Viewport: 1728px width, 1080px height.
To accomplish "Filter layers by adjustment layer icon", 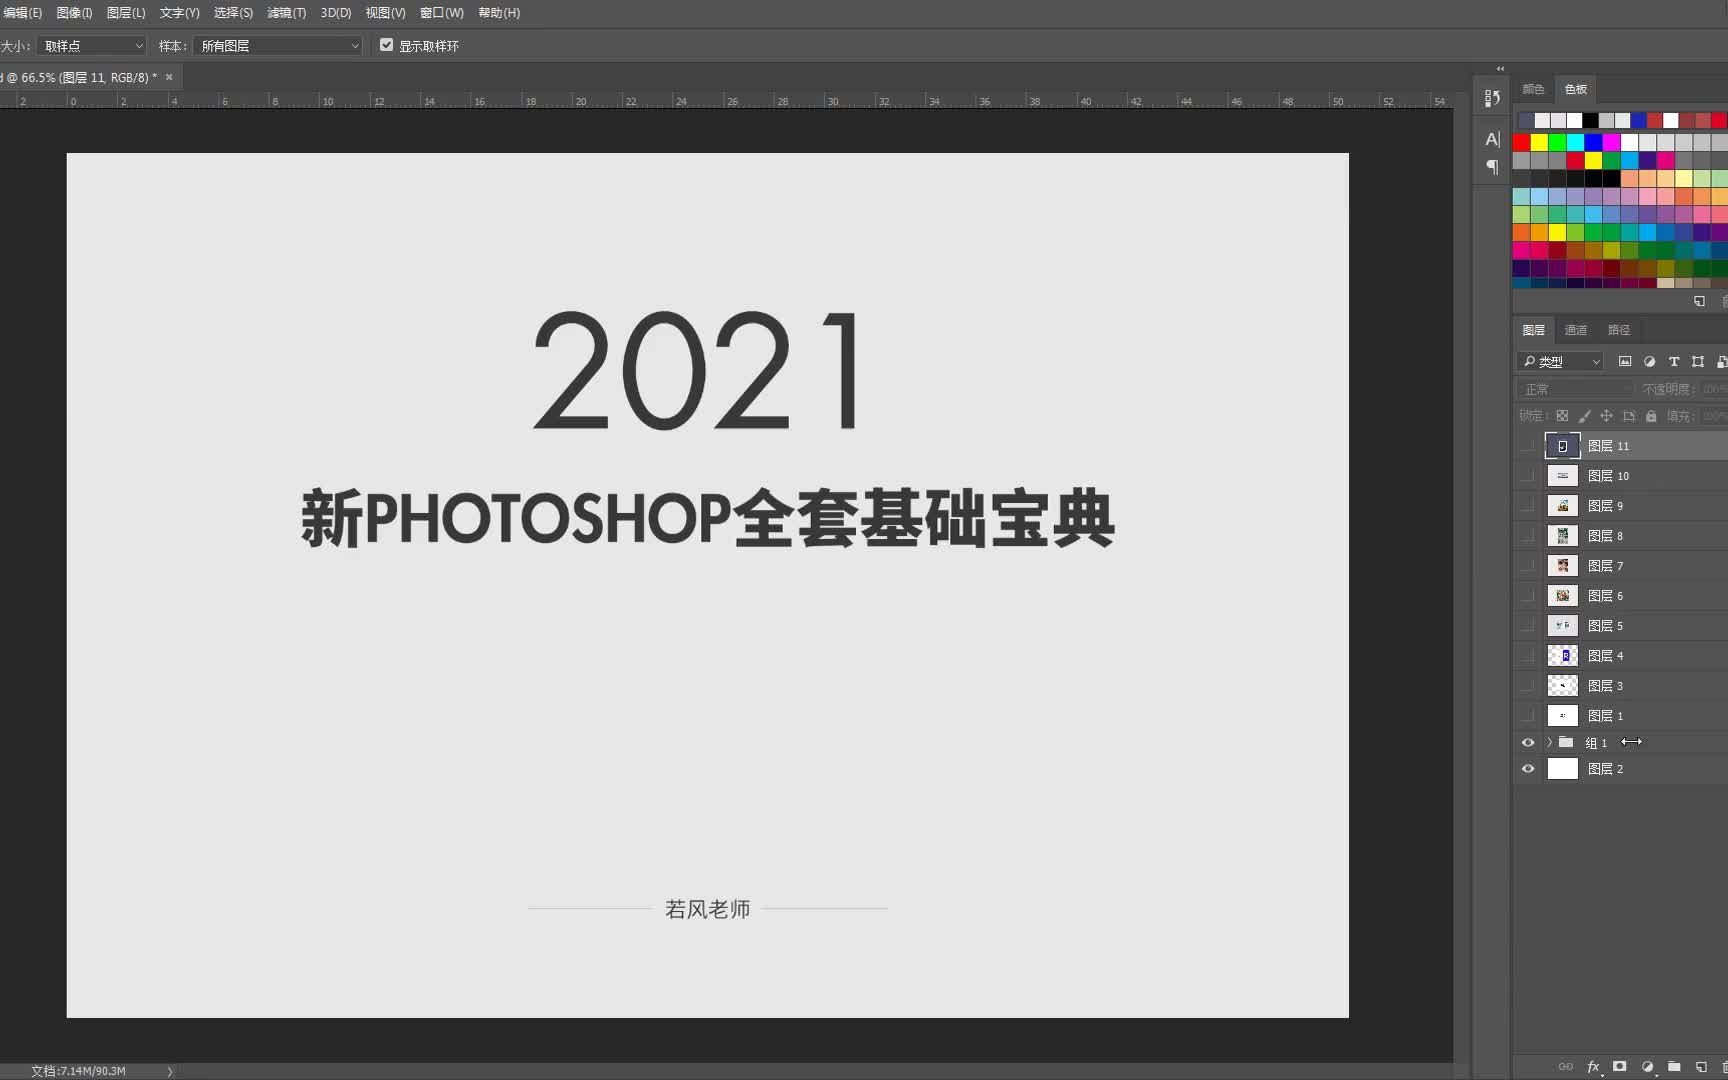I will (x=1649, y=362).
